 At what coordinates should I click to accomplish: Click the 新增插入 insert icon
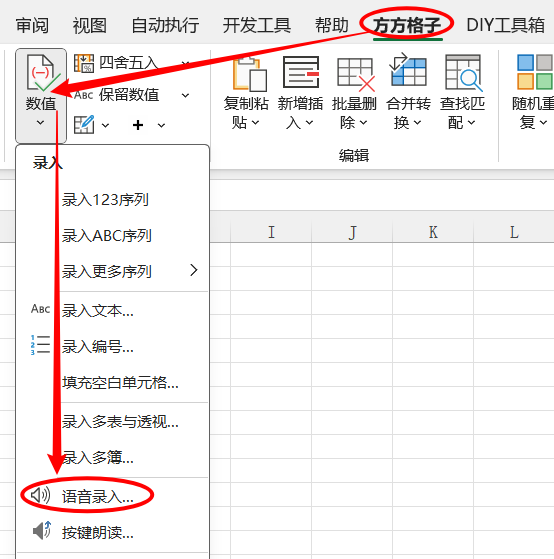tap(301, 72)
